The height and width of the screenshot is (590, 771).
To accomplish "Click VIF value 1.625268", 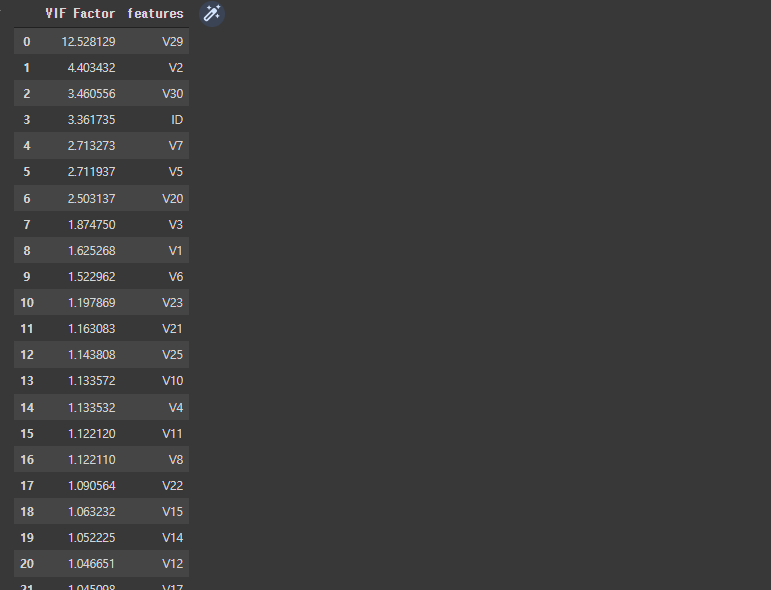I will click(x=91, y=251).
